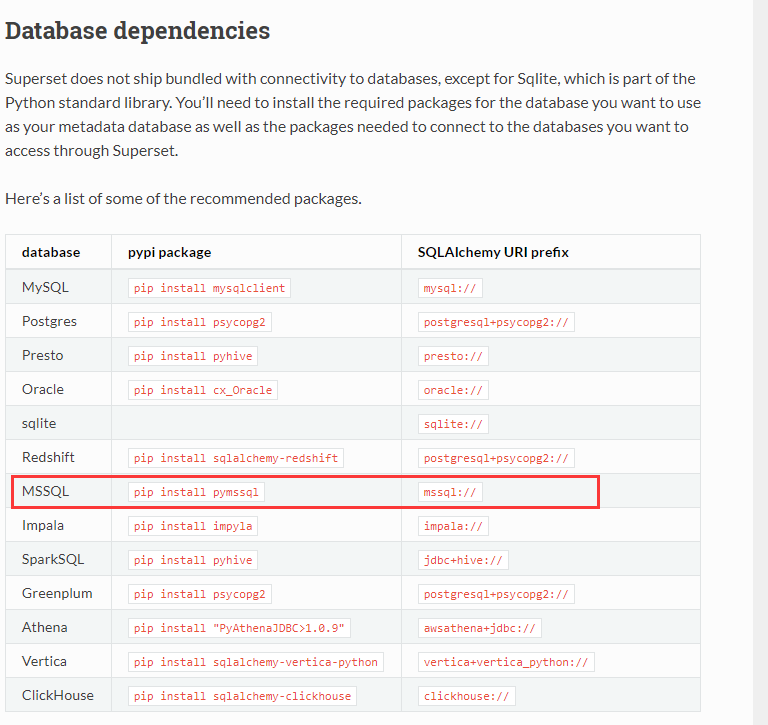The height and width of the screenshot is (725, 768).
Task: Click the "mssql://" URI prefix
Action: tap(450, 492)
